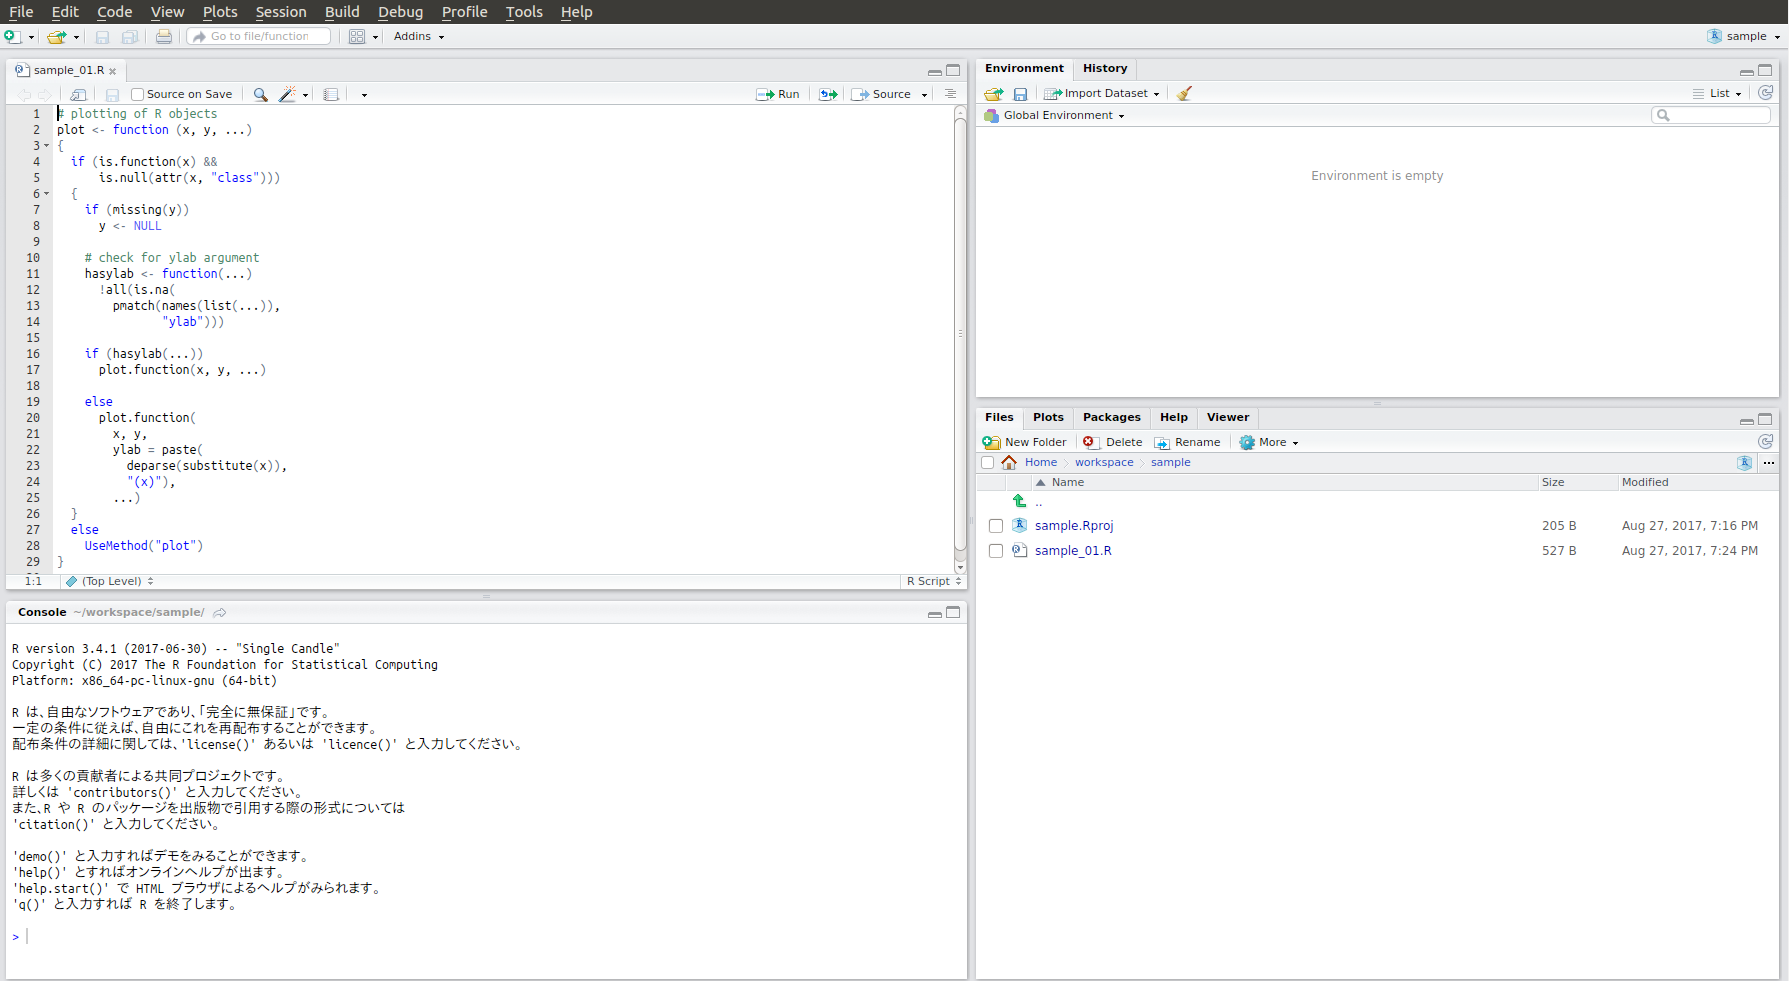Image resolution: width=1789 pixels, height=981 pixels.
Task: Click the Source button in editor toolbar
Action: click(882, 94)
